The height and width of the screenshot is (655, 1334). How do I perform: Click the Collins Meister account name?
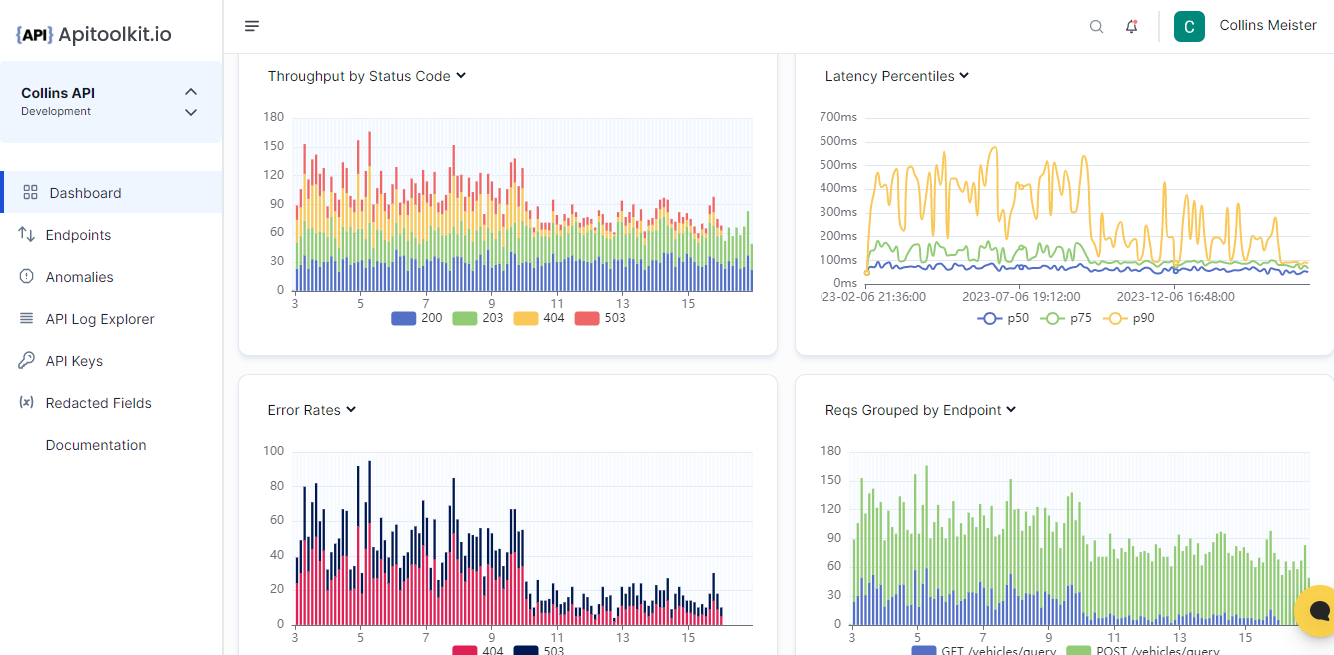click(1268, 25)
